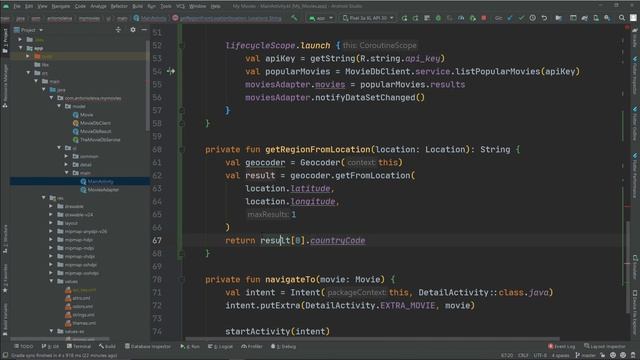The height and width of the screenshot is (360, 640).
Task: Click the MainActivity breadcrumb in navigation bar
Action: click(x=150, y=18)
